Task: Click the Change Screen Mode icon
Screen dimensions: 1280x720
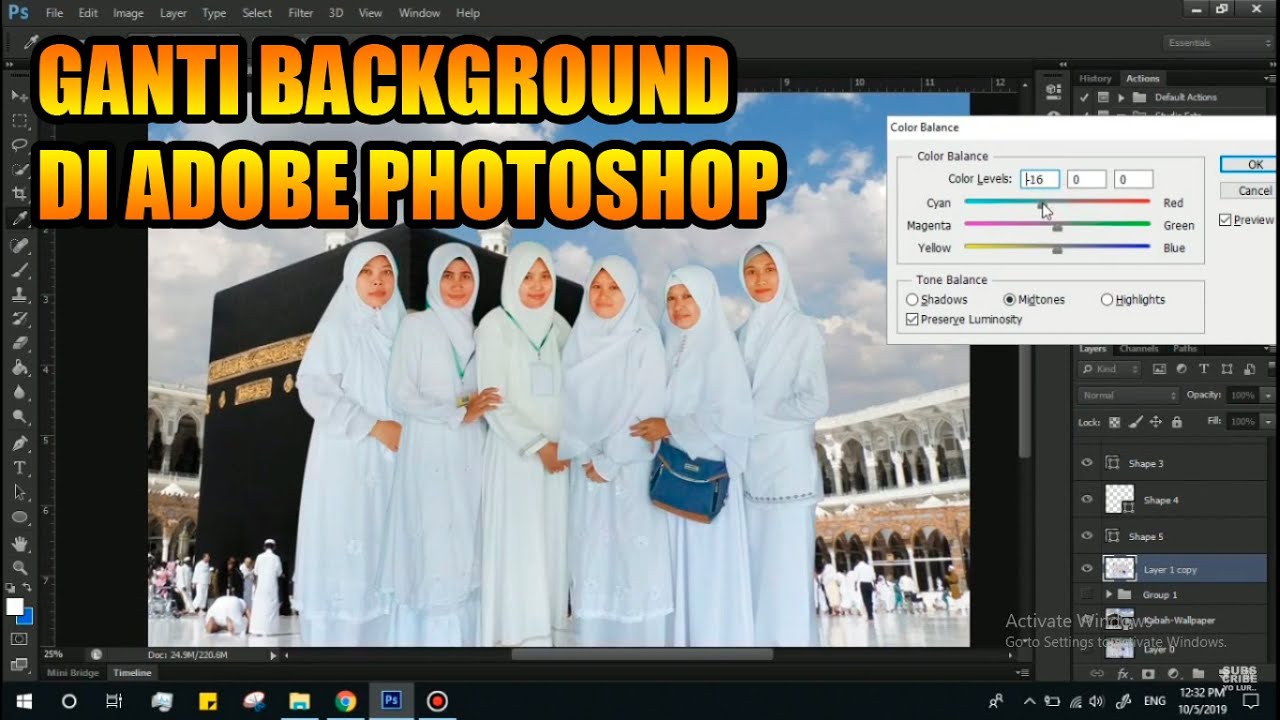Action: coord(19,663)
